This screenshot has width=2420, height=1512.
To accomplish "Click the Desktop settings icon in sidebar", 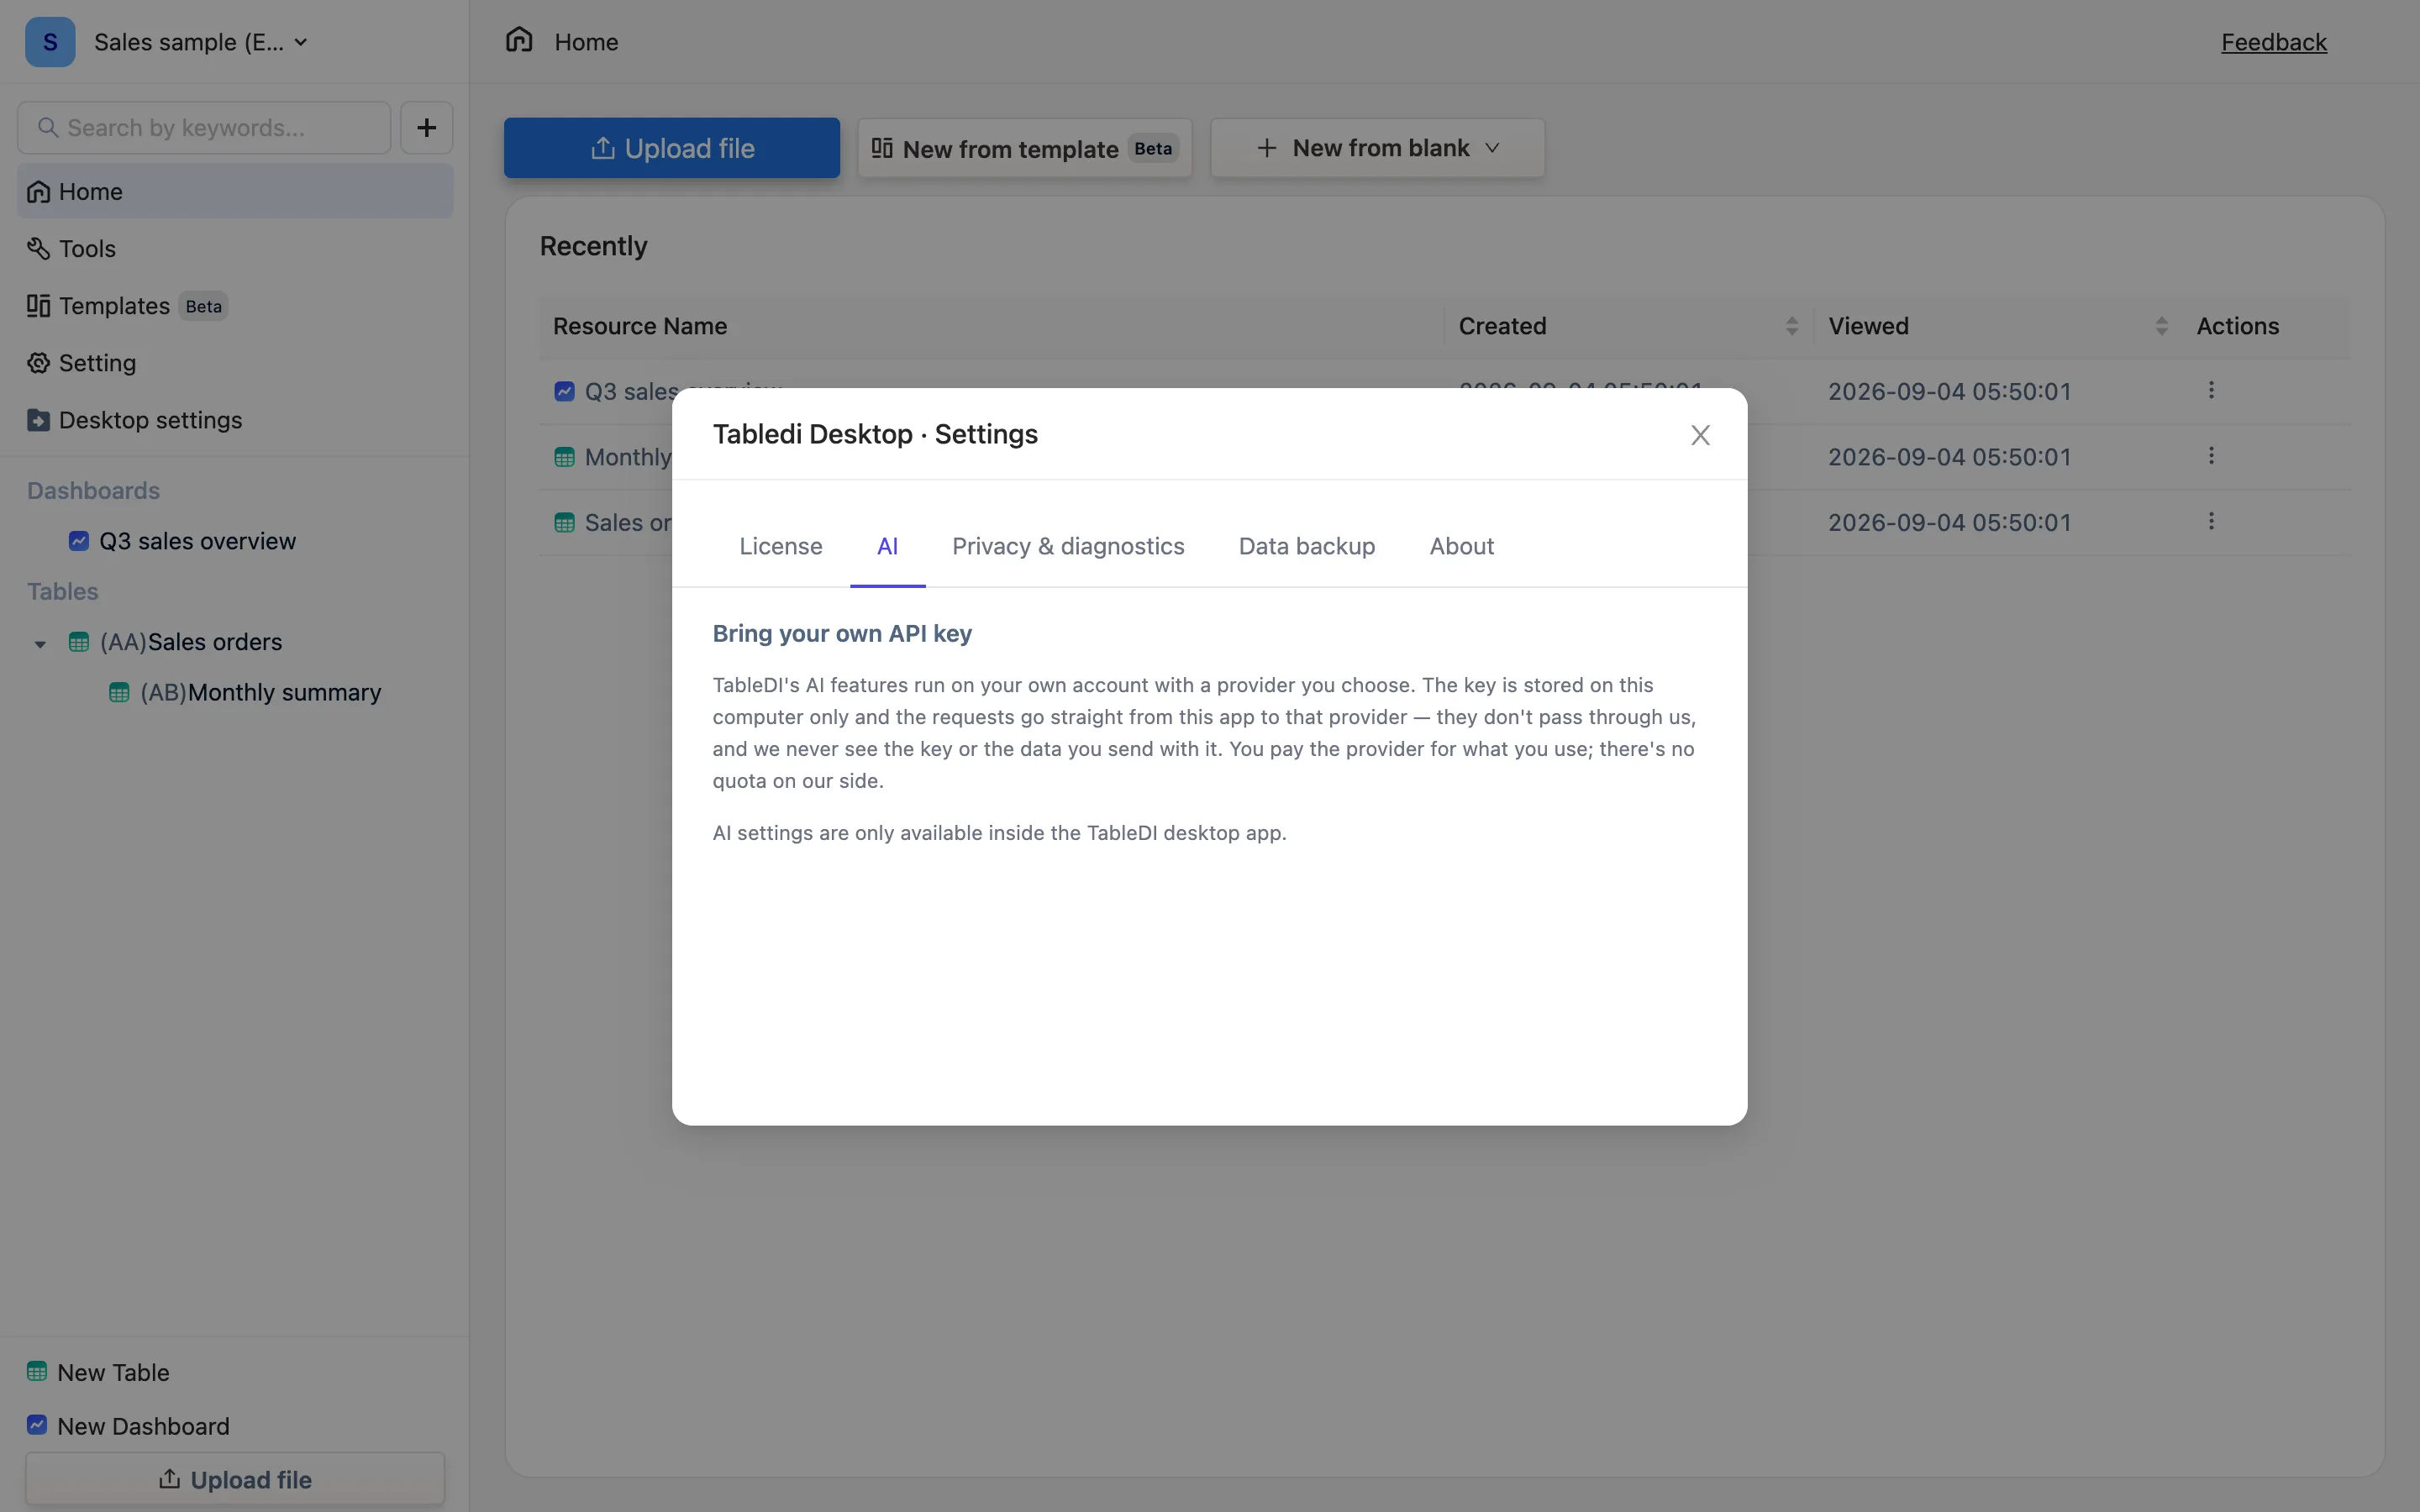I will pos(38,420).
